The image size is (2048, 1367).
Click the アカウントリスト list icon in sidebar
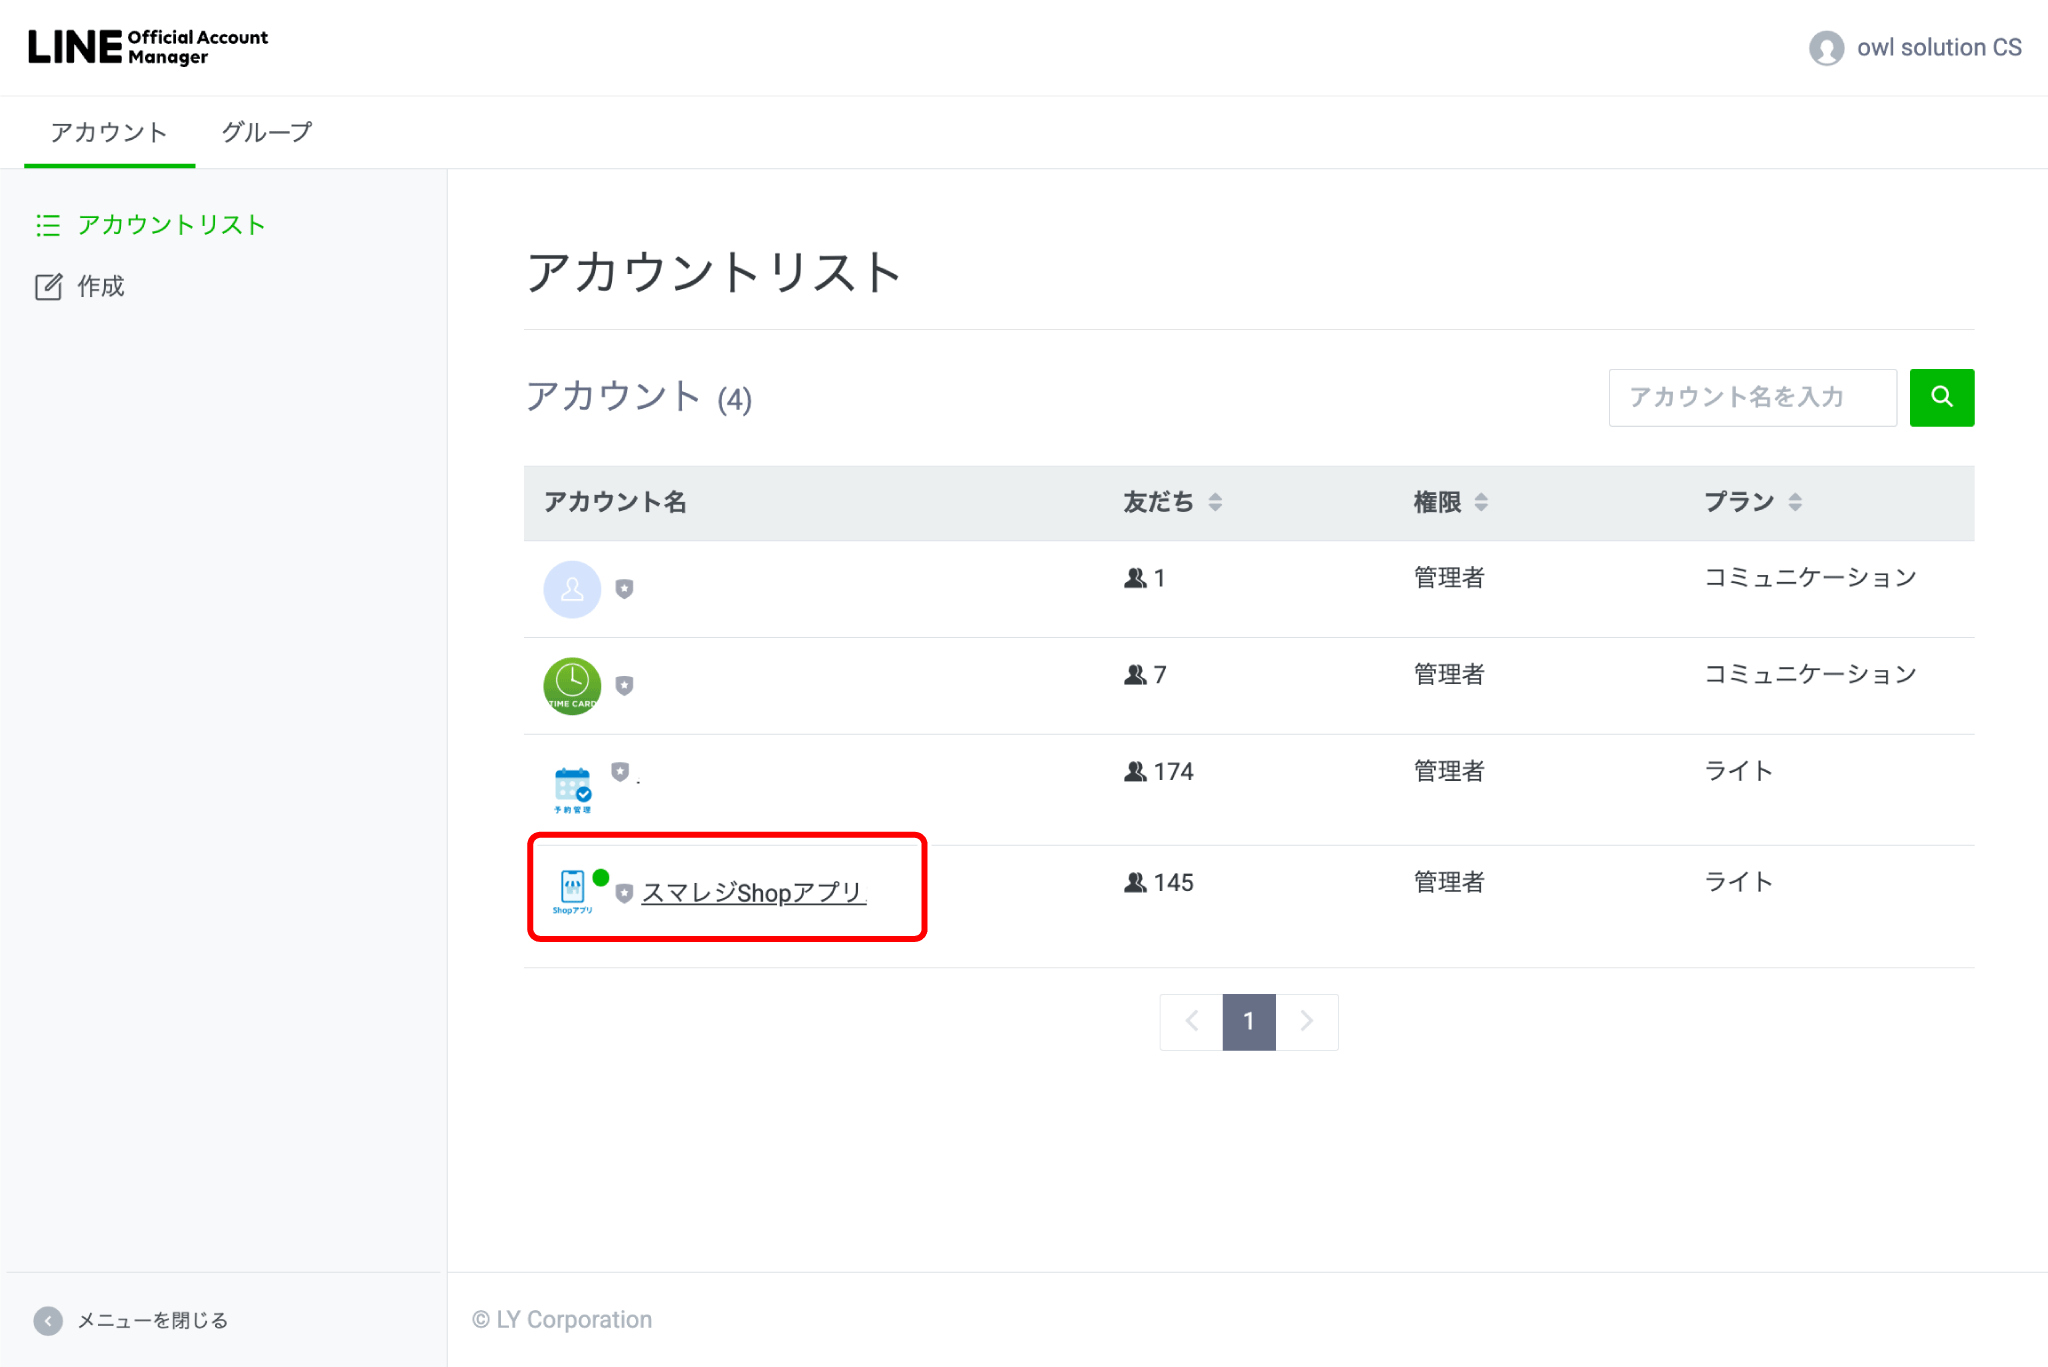click(x=48, y=225)
